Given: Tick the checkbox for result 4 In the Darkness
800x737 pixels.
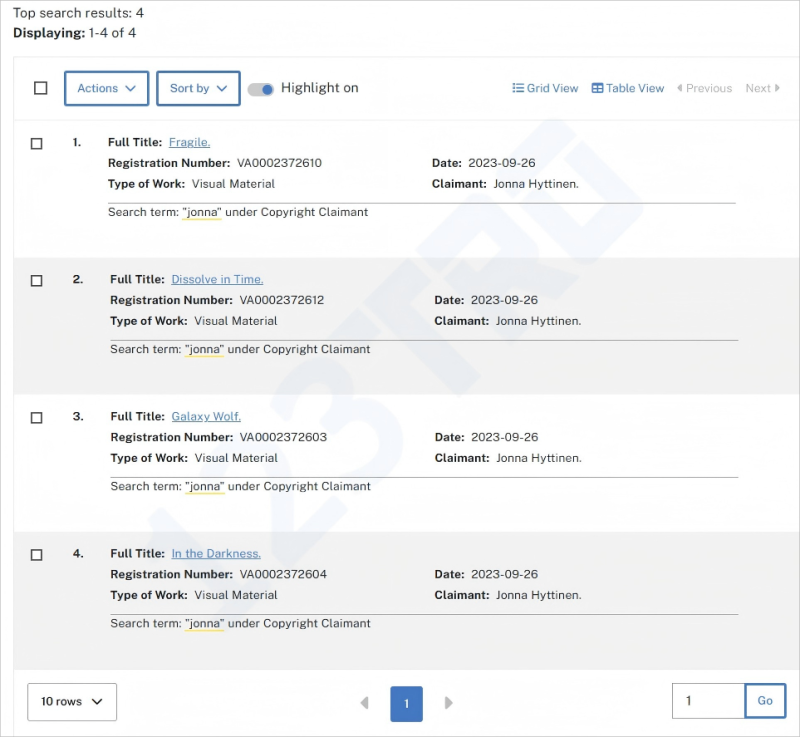Looking at the screenshot, I should pyautogui.click(x=37, y=554).
